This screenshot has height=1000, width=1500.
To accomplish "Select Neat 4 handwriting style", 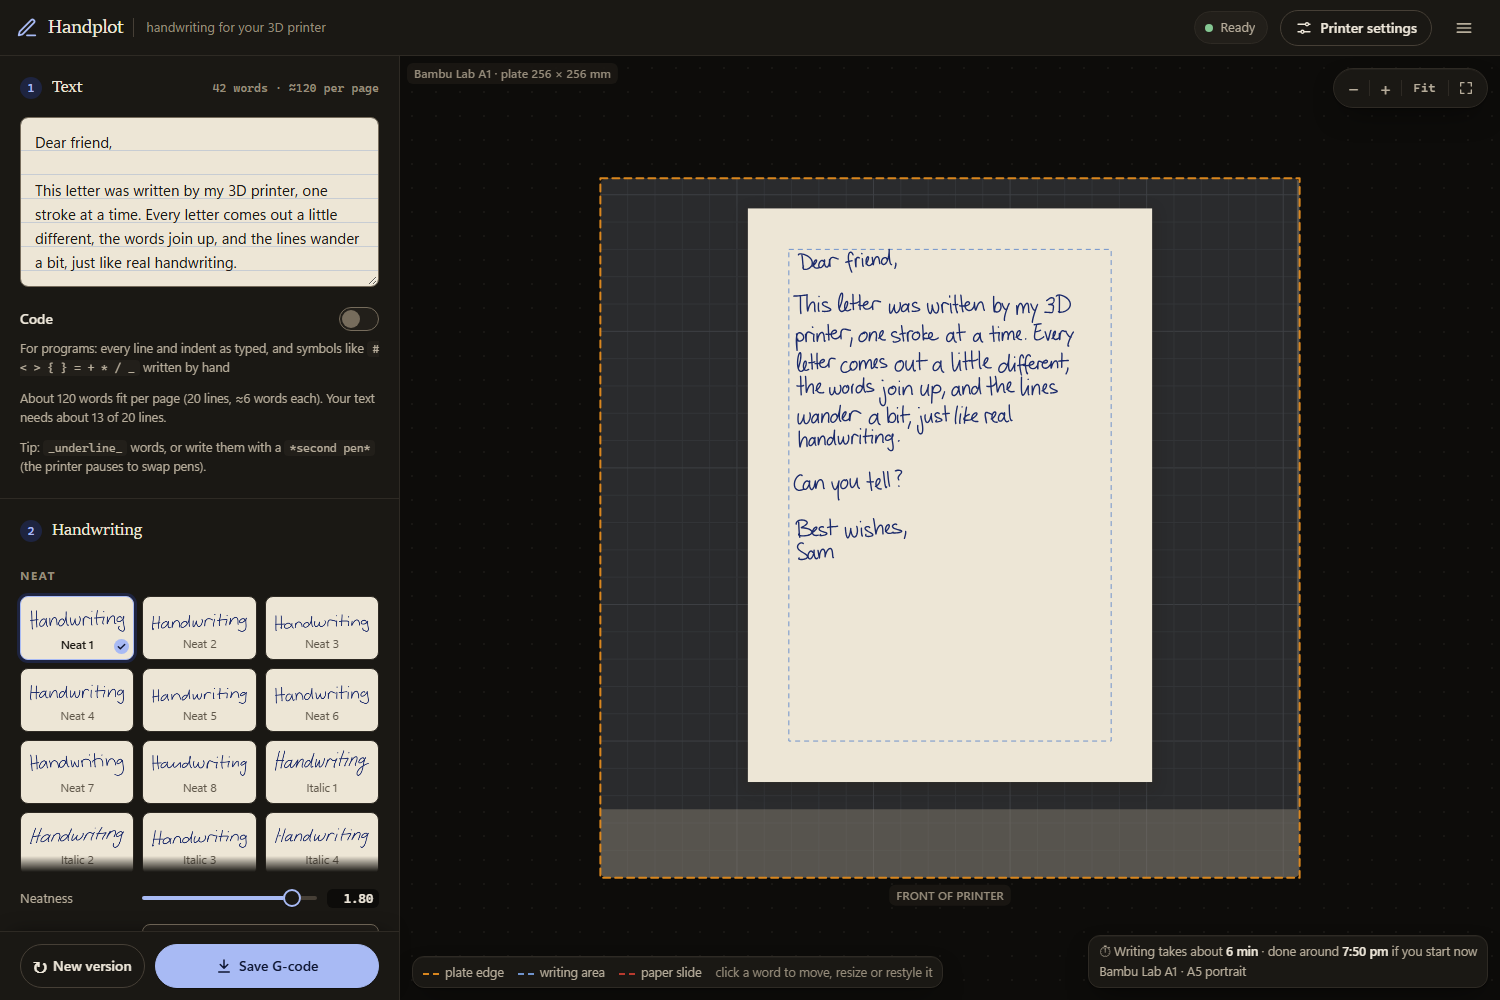I will tap(77, 700).
